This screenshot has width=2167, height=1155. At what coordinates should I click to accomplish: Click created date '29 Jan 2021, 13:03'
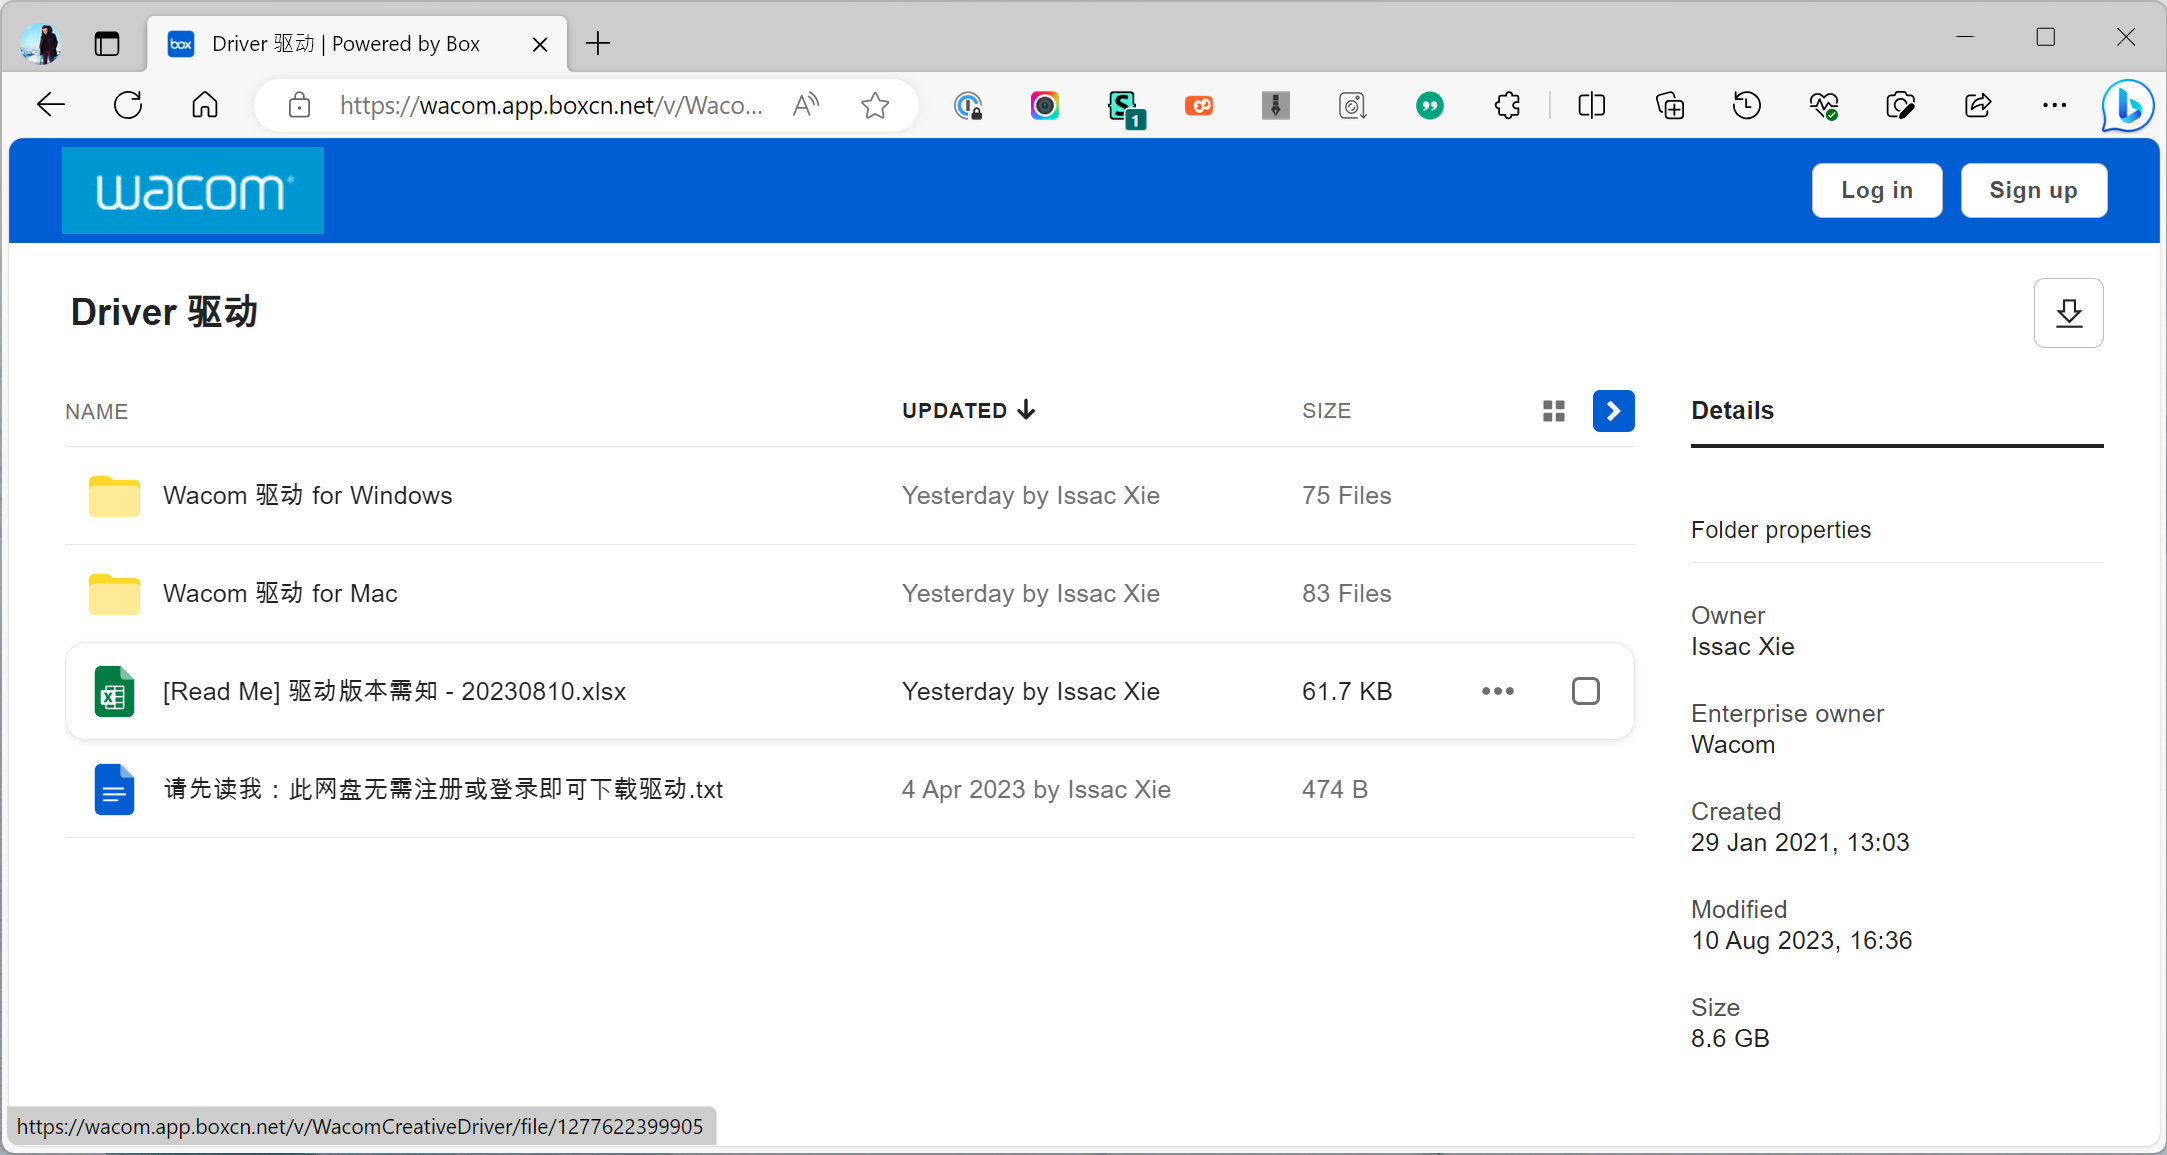[x=1800, y=843]
